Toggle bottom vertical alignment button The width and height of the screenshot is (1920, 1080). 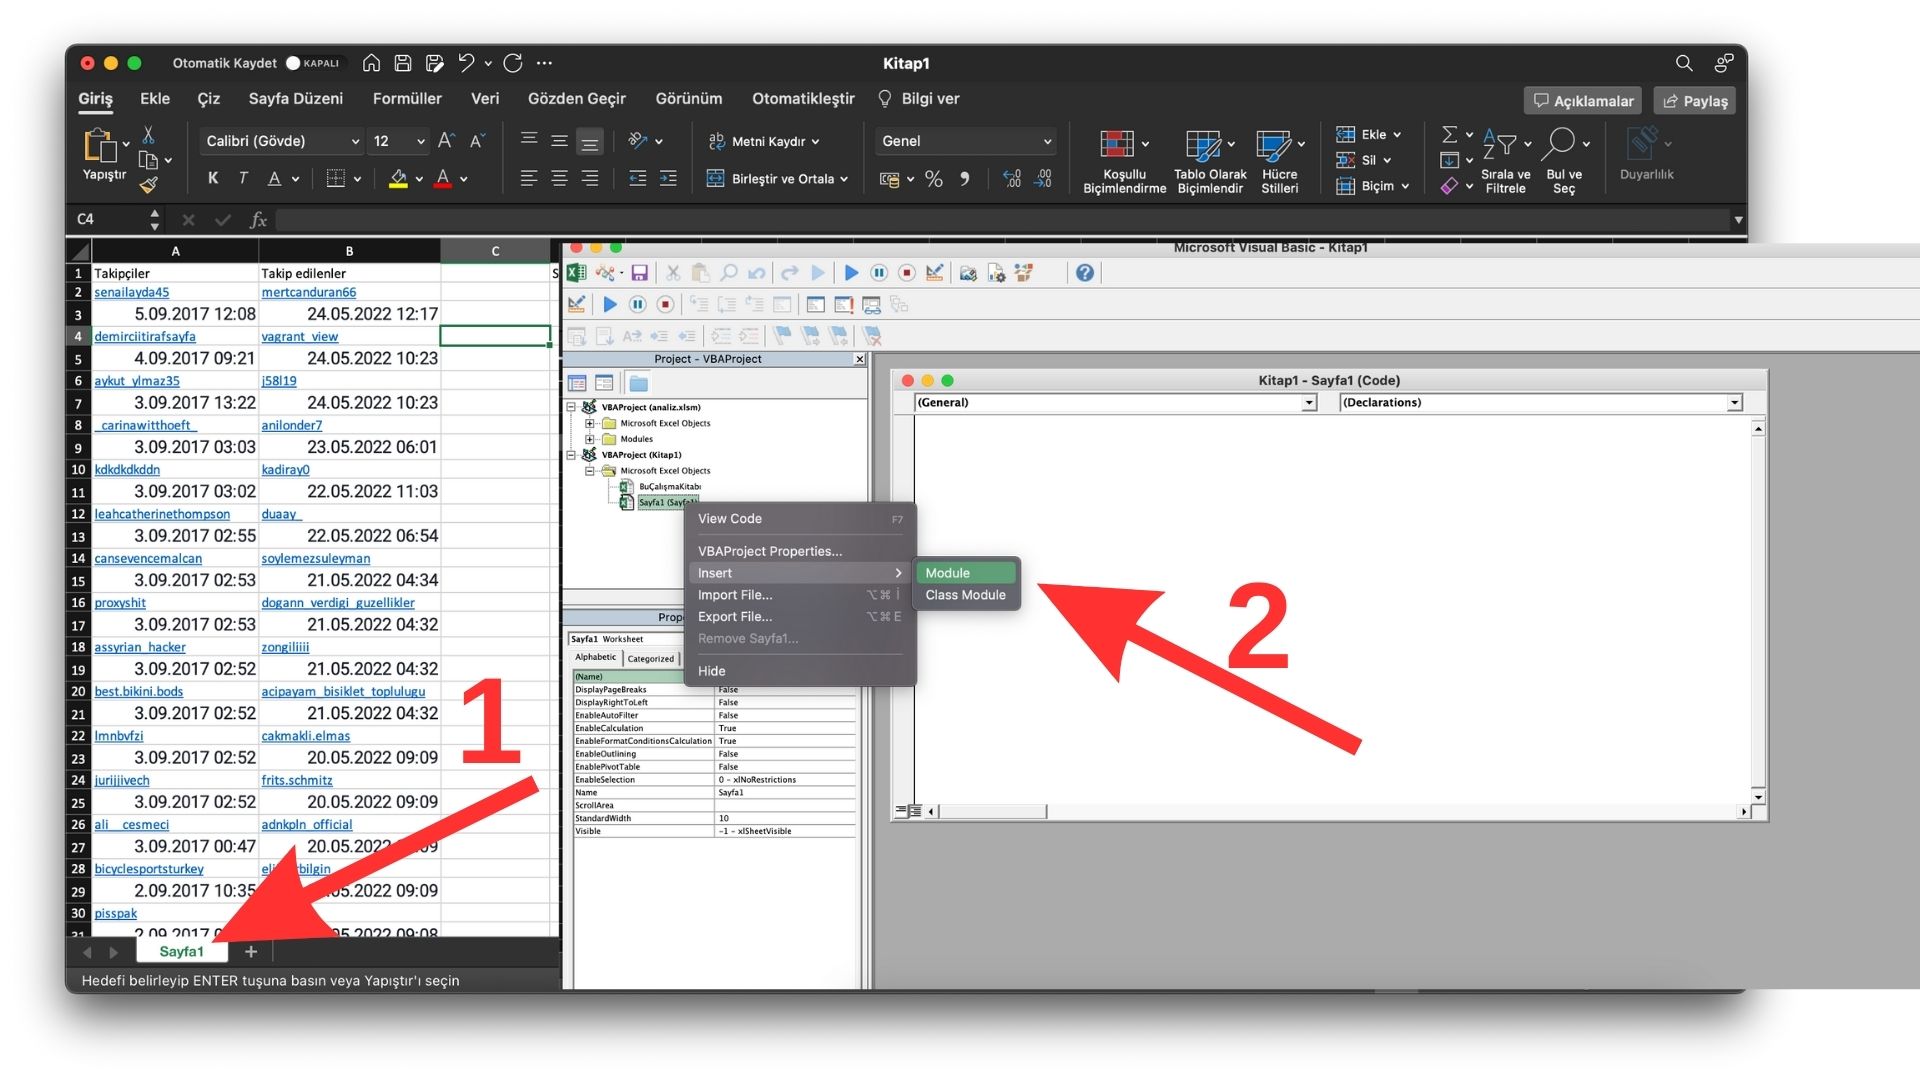(x=590, y=142)
